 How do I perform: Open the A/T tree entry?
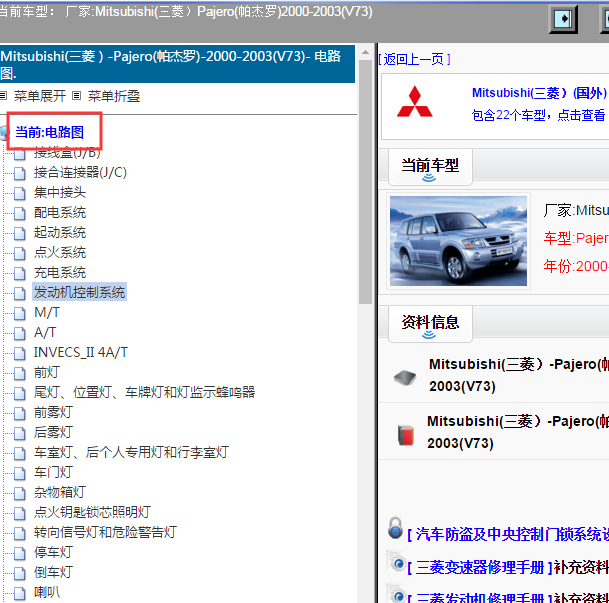[x=45, y=332]
